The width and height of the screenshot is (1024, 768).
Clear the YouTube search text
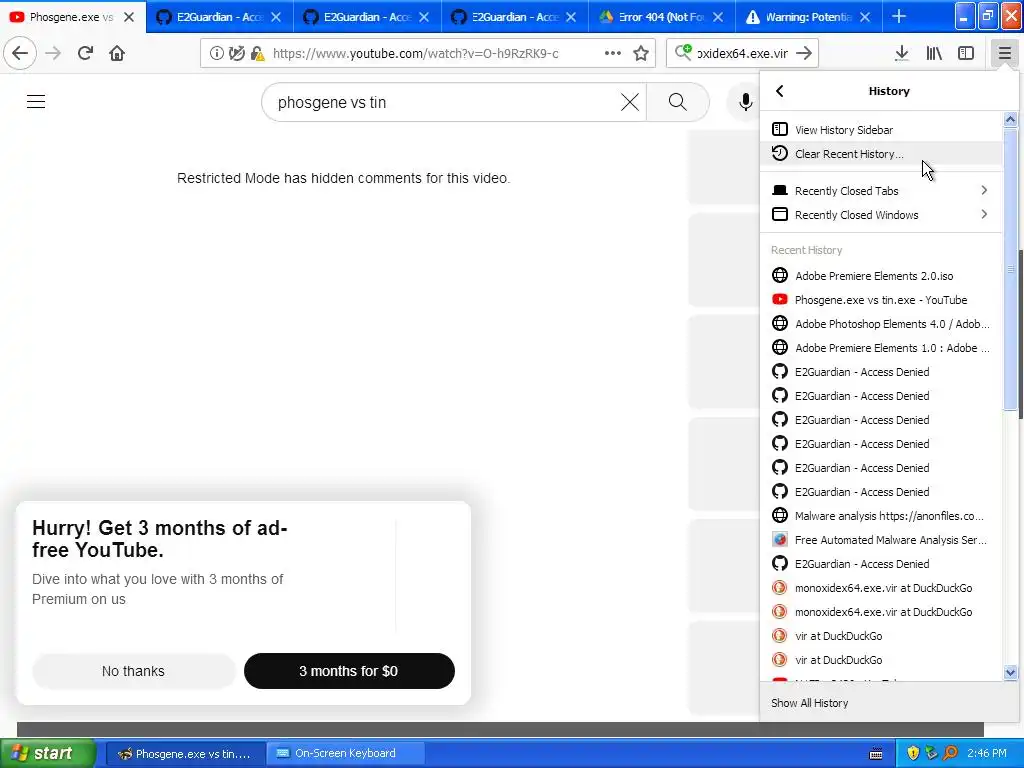tap(630, 102)
